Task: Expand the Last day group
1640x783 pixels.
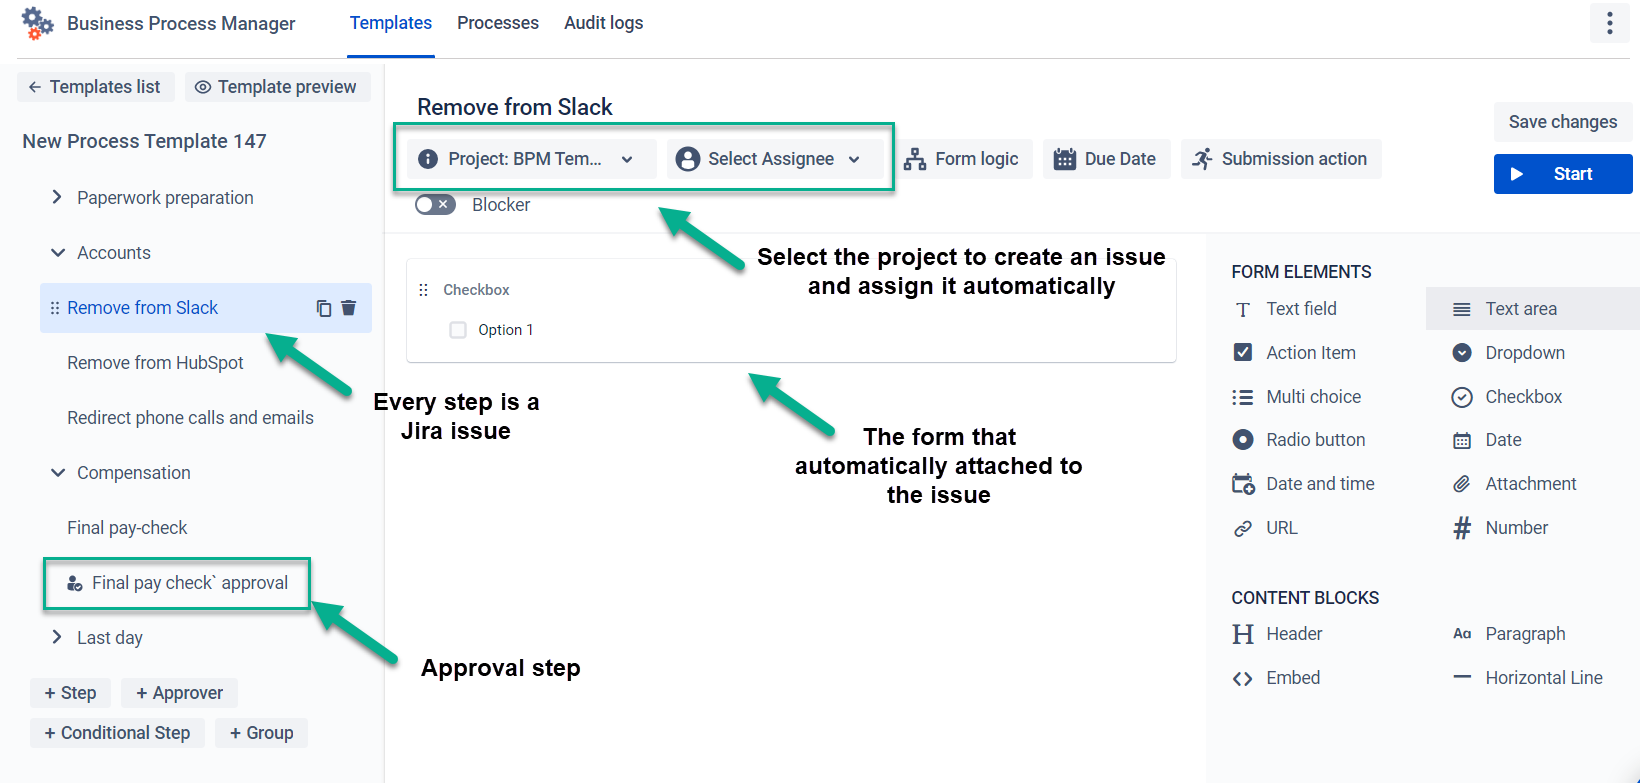Action: [x=57, y=638]
